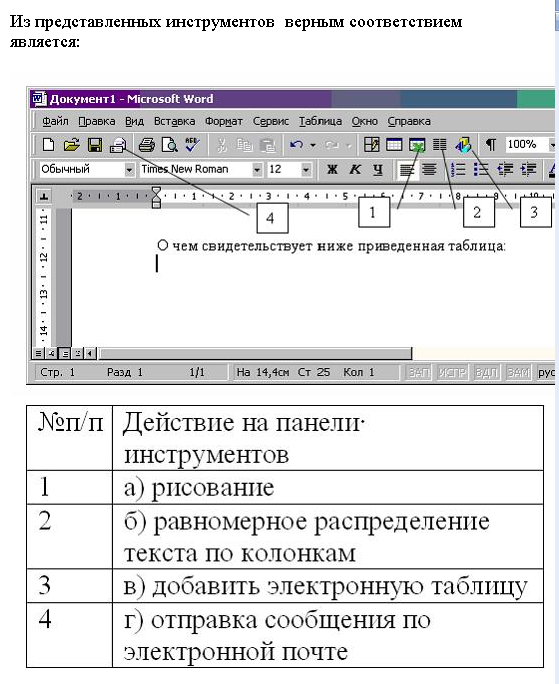Align text to the left
The width and height of the screenshot is (559, 684).
tap(407, 169)
